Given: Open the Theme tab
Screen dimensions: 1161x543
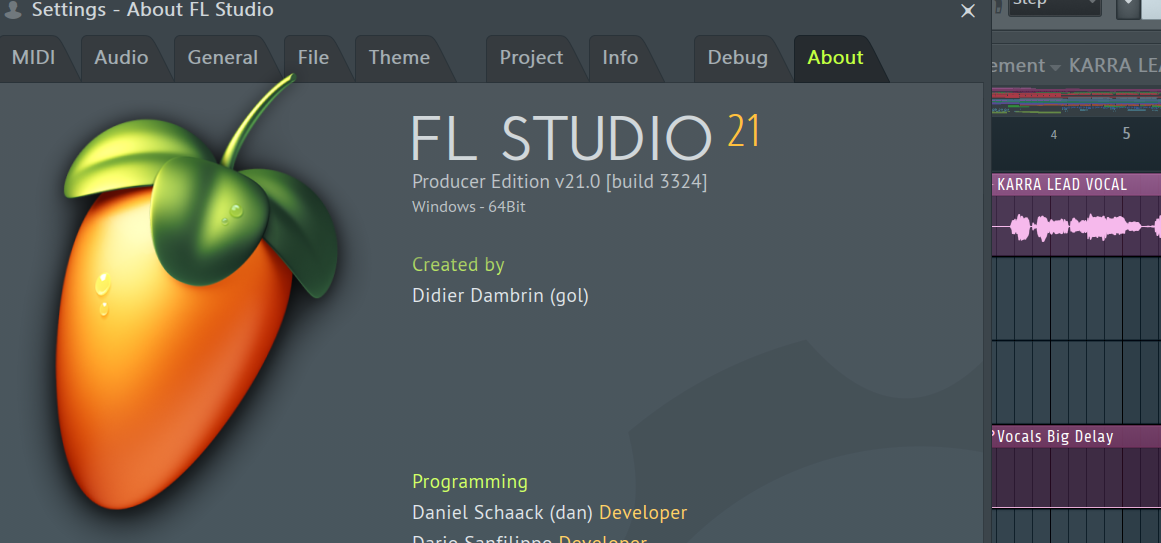Looking at the screenshot, I should (x=399, y=58).
